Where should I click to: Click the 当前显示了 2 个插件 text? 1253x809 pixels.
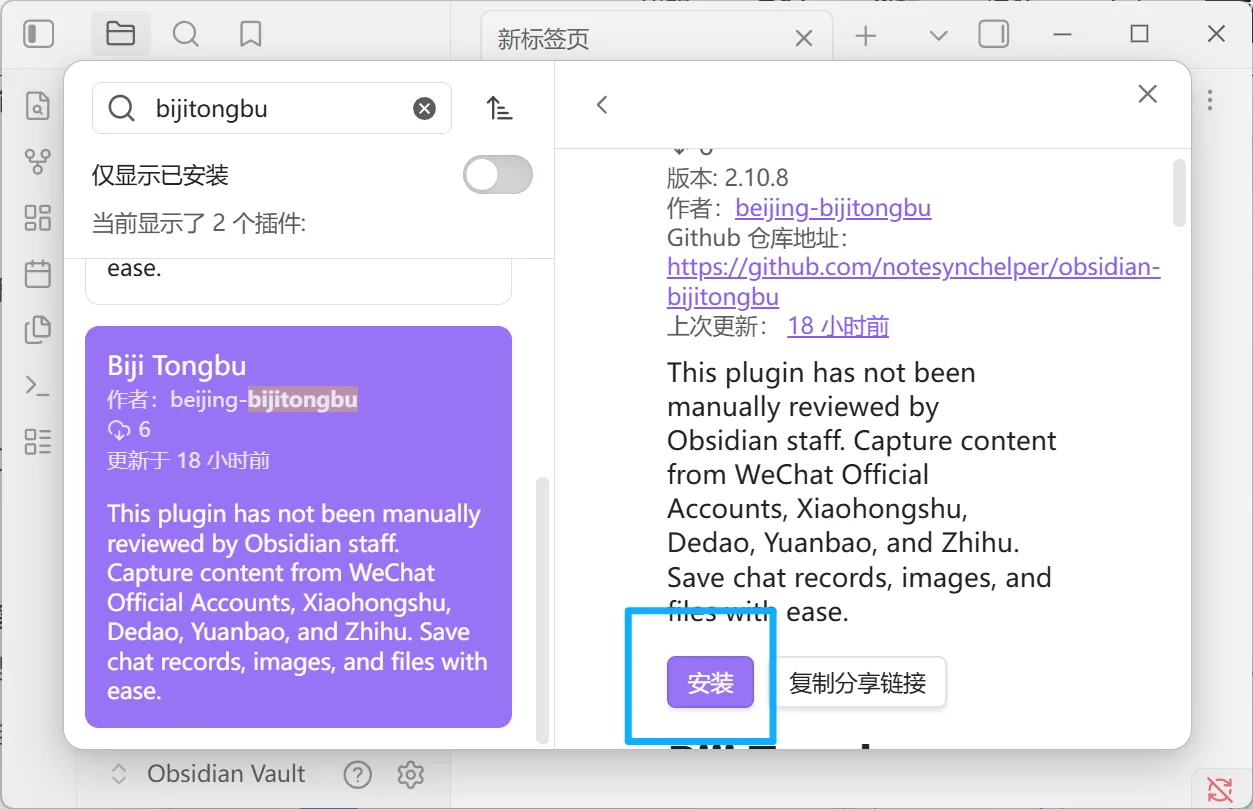[199, 223]
